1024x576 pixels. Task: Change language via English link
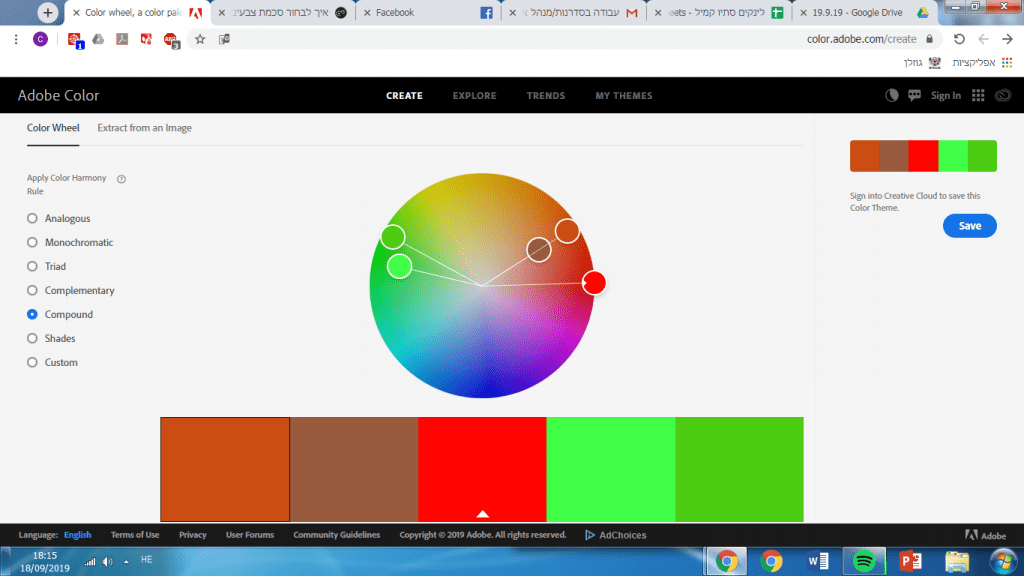[x=78, y=535]
